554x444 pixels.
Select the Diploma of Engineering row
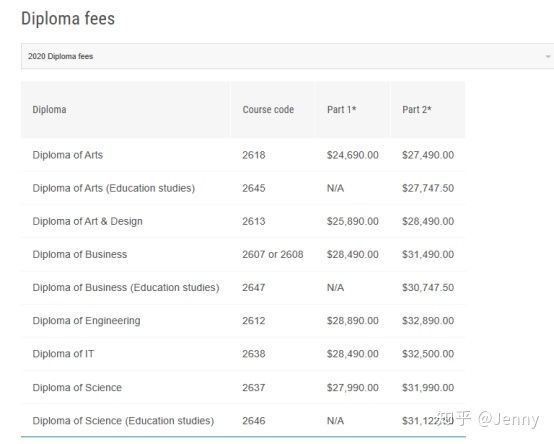click(x=243, y=321)
